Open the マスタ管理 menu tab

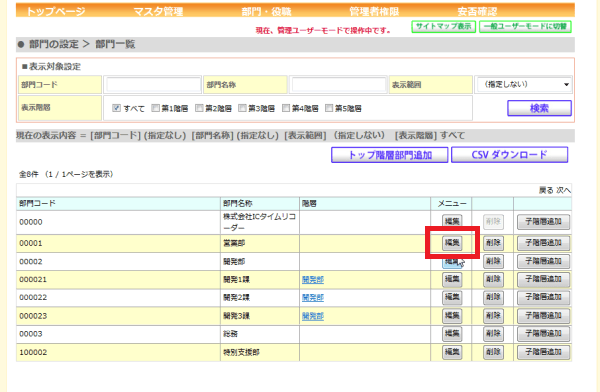tap(158, 11)
